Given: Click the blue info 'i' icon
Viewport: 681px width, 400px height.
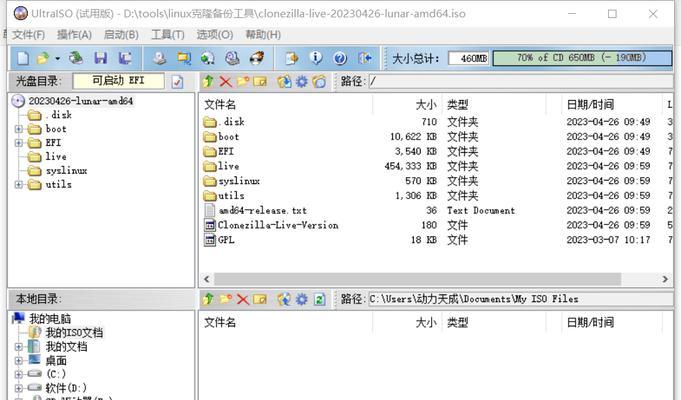Looking at the screenshot, I should (x=316, y=58).
